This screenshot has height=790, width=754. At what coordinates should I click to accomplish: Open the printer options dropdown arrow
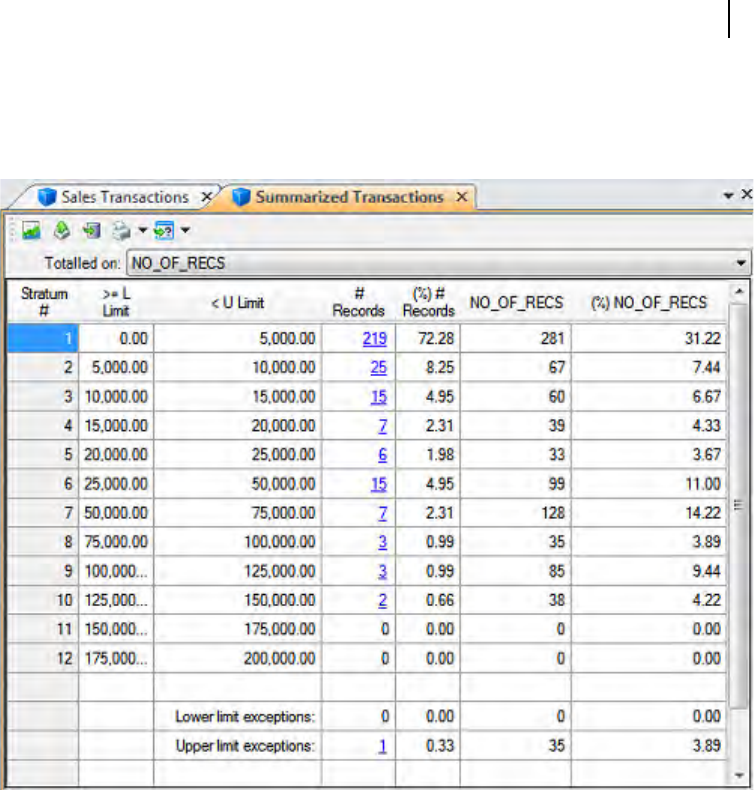click(x=142, y=231)
